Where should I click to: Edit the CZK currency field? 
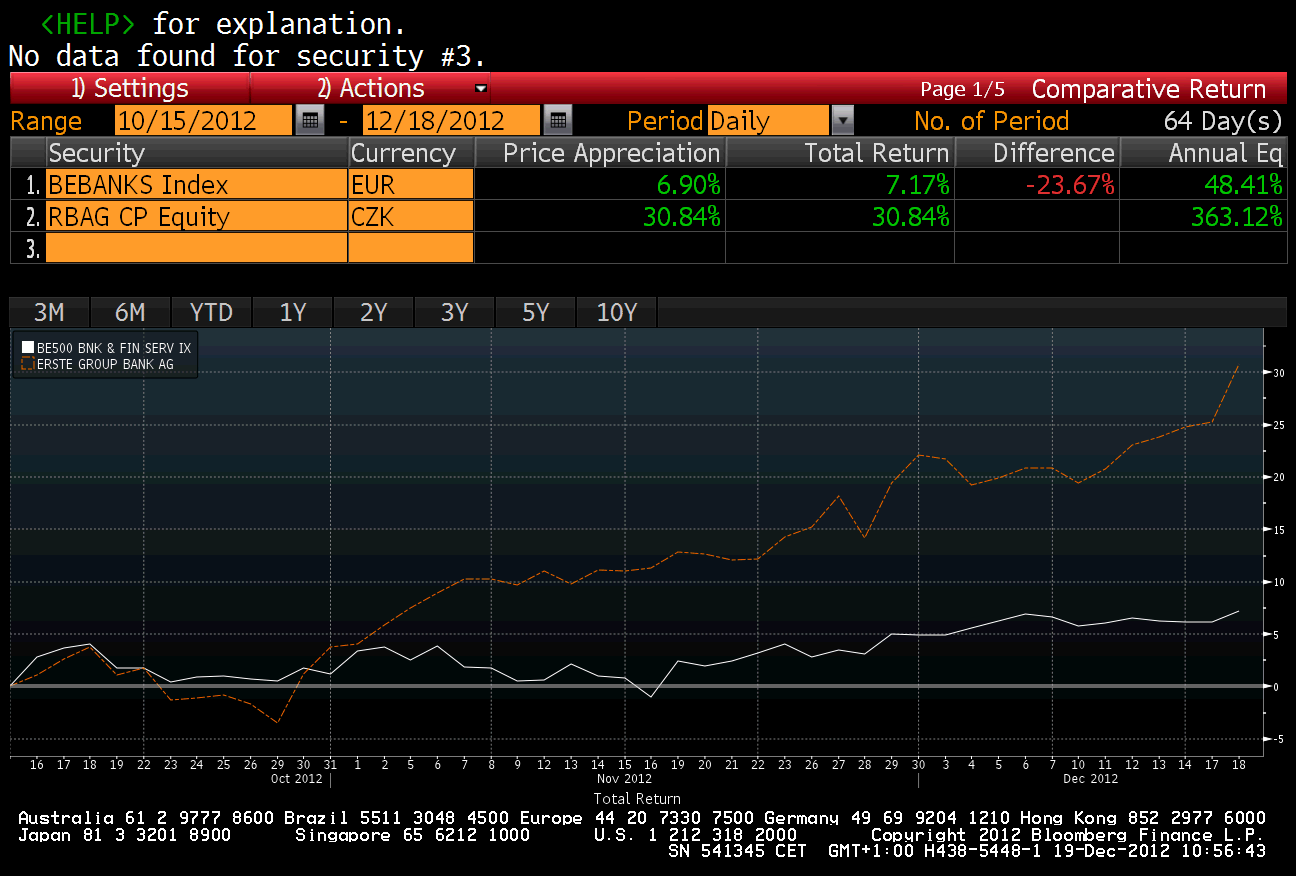coord(410,217)
